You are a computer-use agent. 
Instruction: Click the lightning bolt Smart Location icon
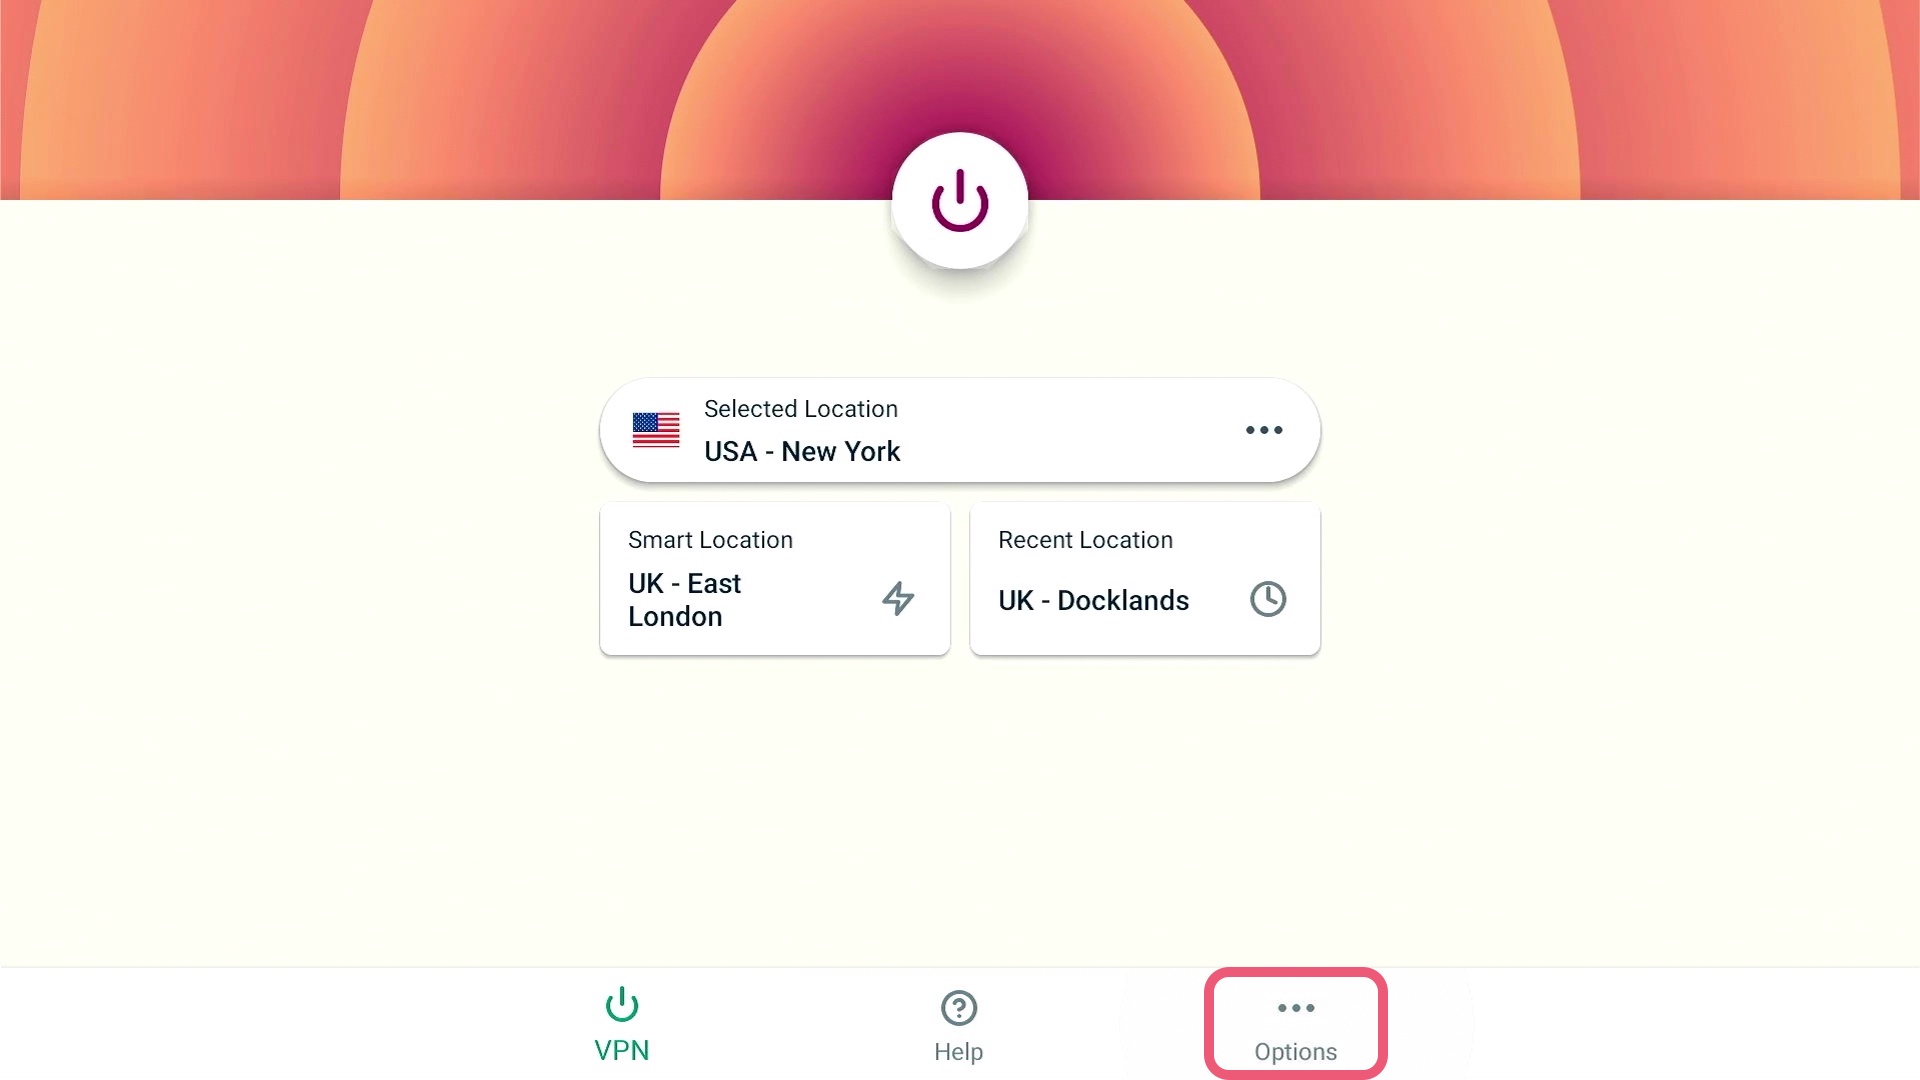(898, 599)
